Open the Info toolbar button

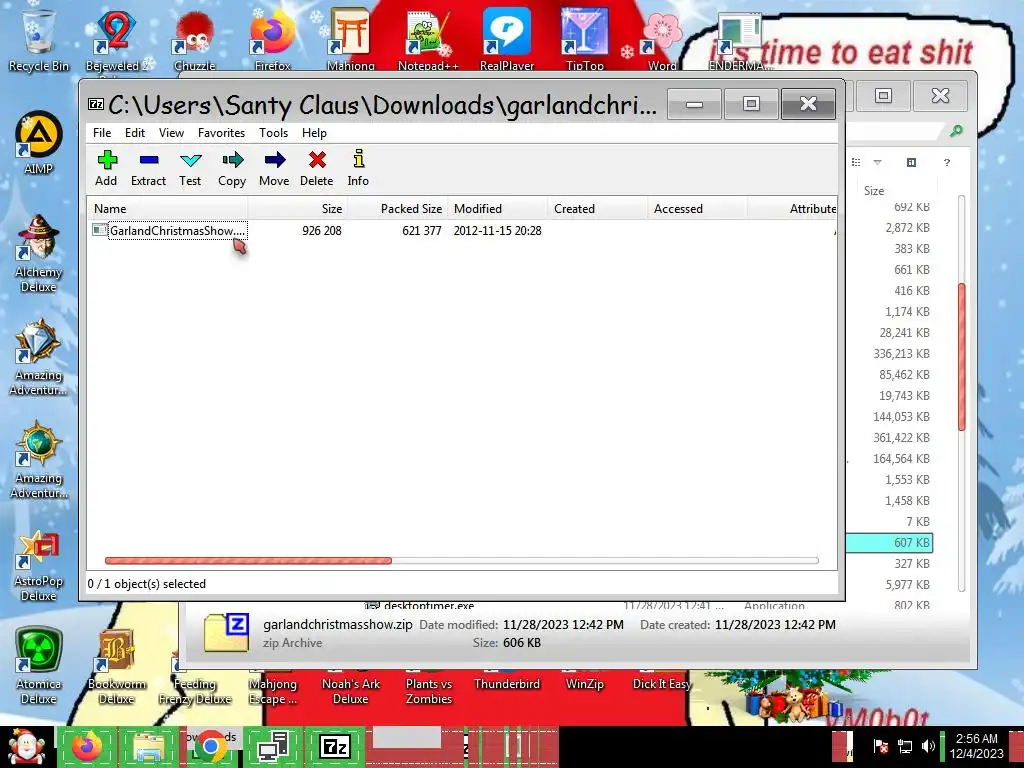(358, 168)
